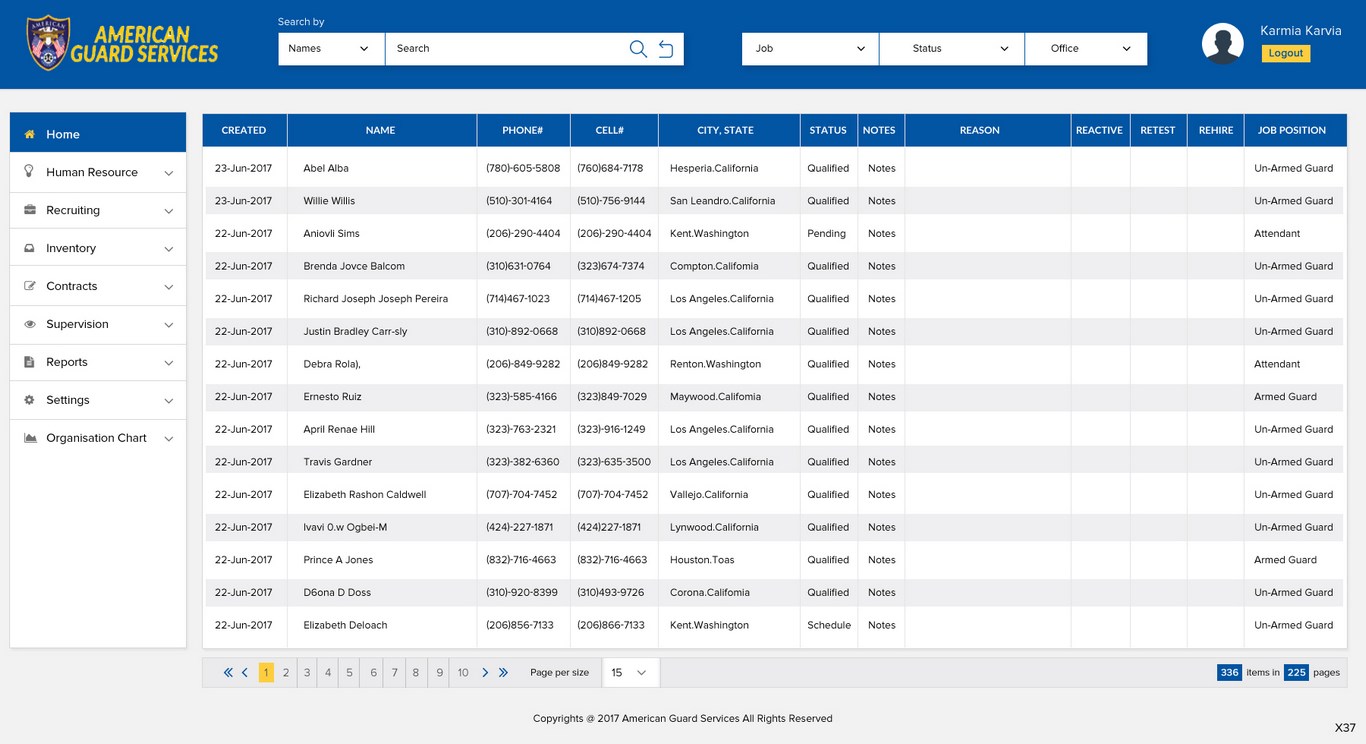Open the Status filter dropdown
Viewport: 1366px width, 744px height.
click(951, 49)
